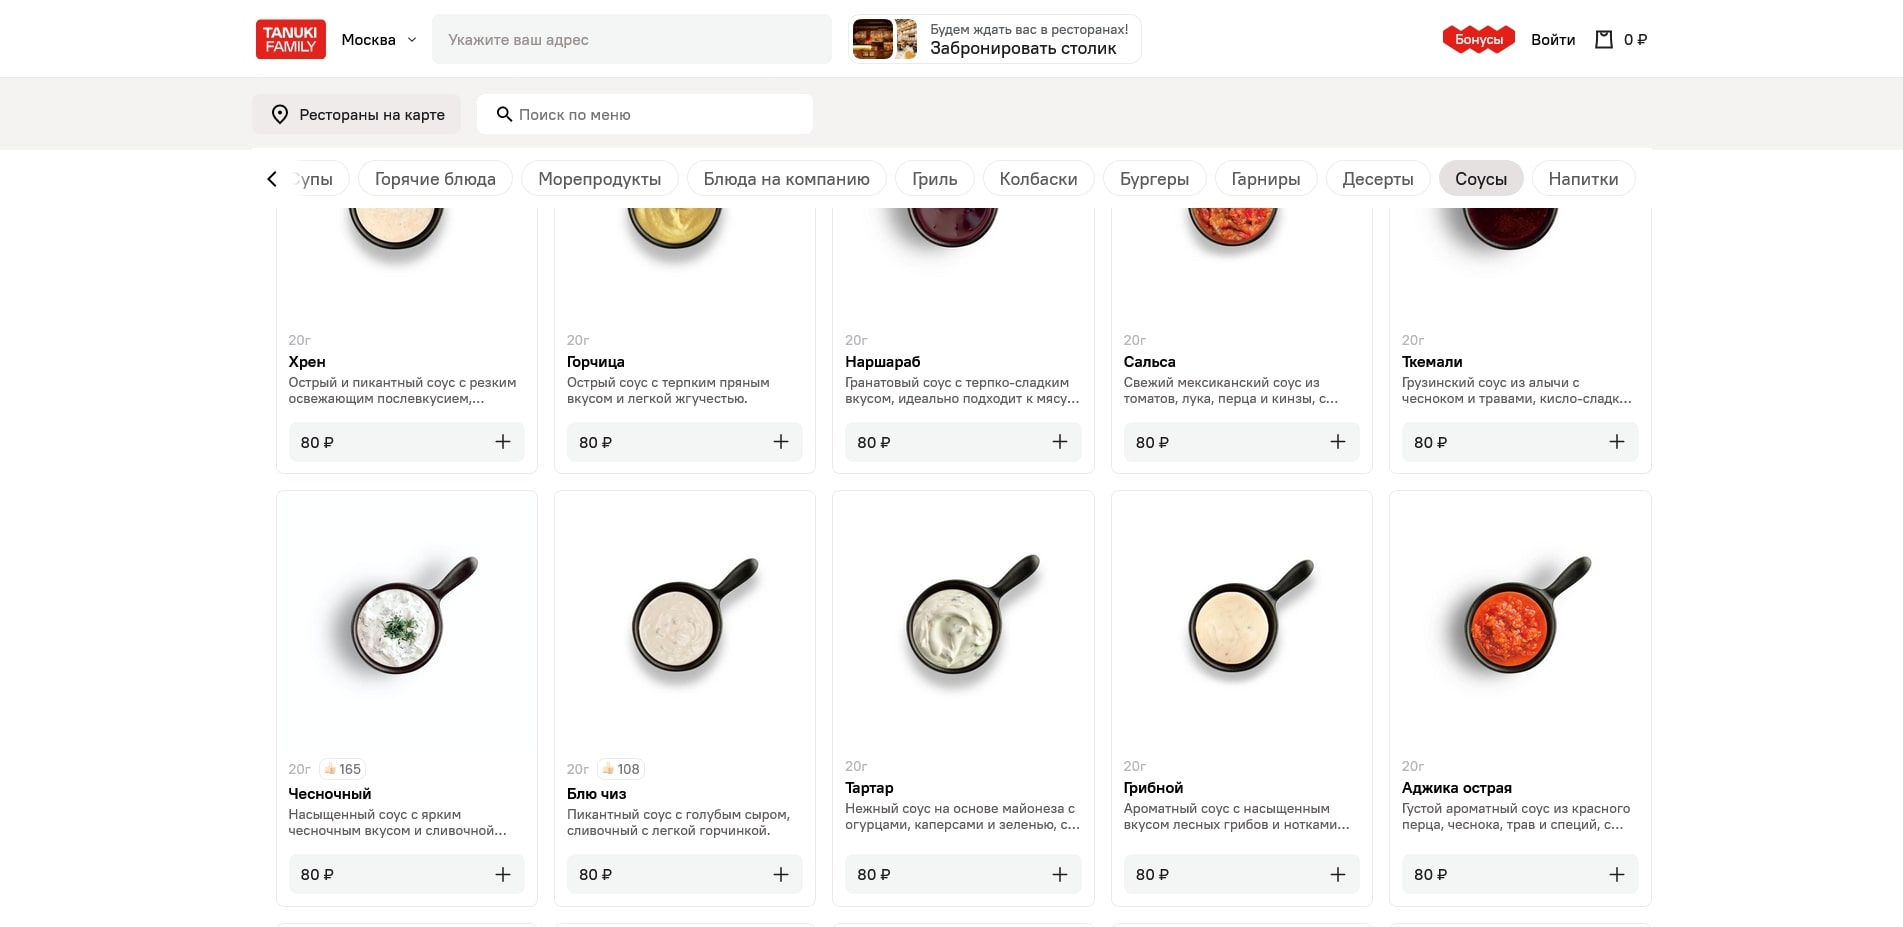Click the red Бонусы badge
Screen dimensions: 1903x927
coord(1478,40)
